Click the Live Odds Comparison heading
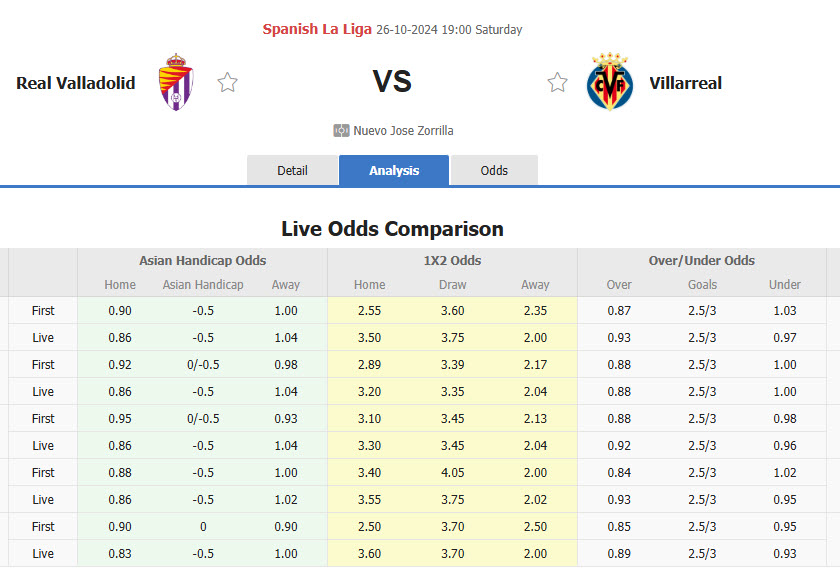 click(x=393, y=229)
